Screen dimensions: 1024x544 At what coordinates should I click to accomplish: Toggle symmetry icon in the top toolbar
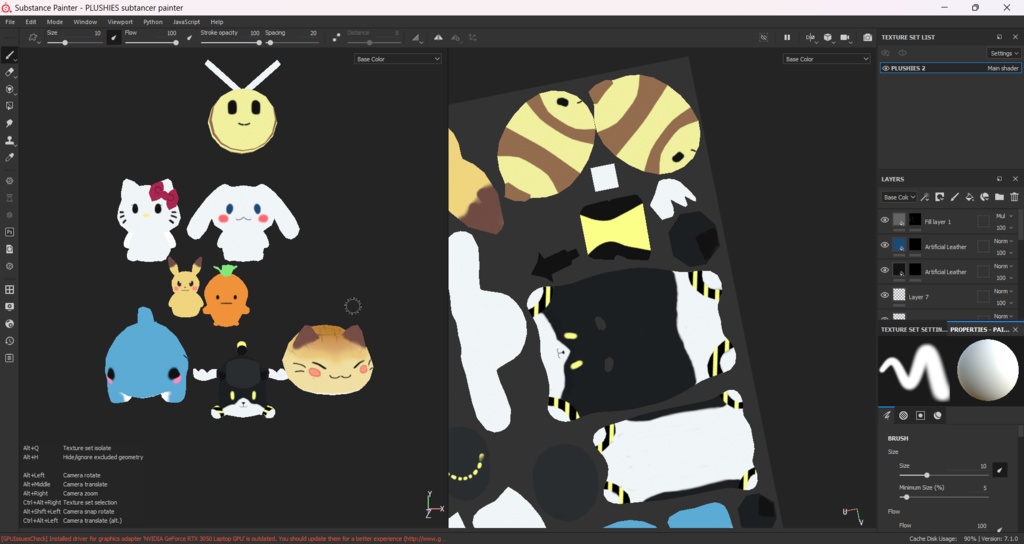[438, 38]
